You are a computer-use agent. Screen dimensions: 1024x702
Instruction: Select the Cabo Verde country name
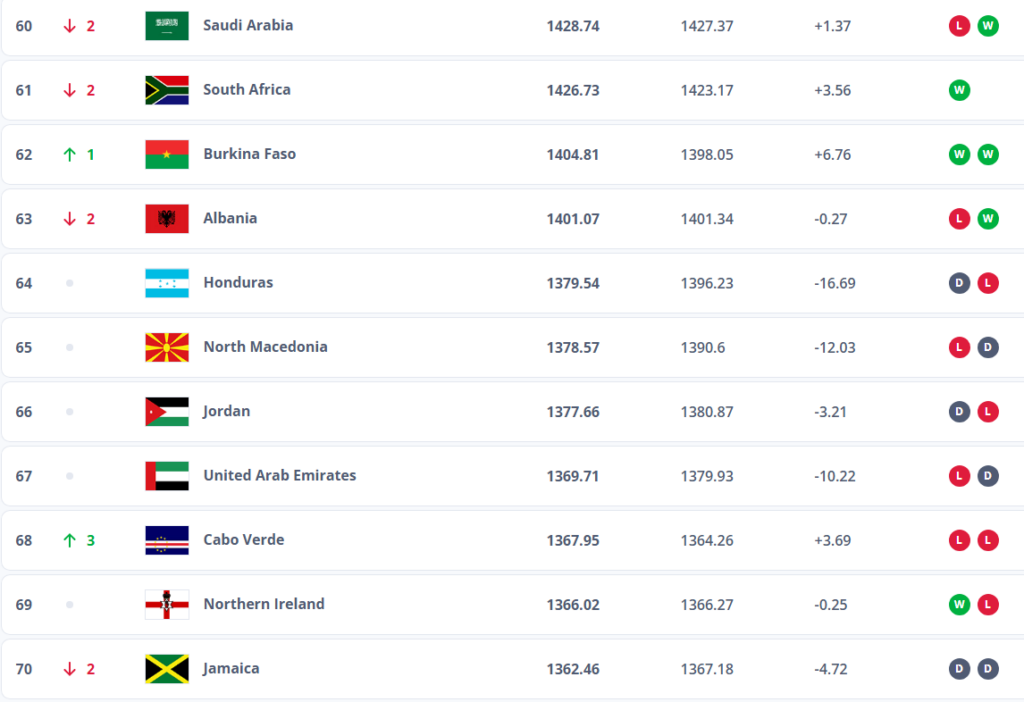[243, 540]
